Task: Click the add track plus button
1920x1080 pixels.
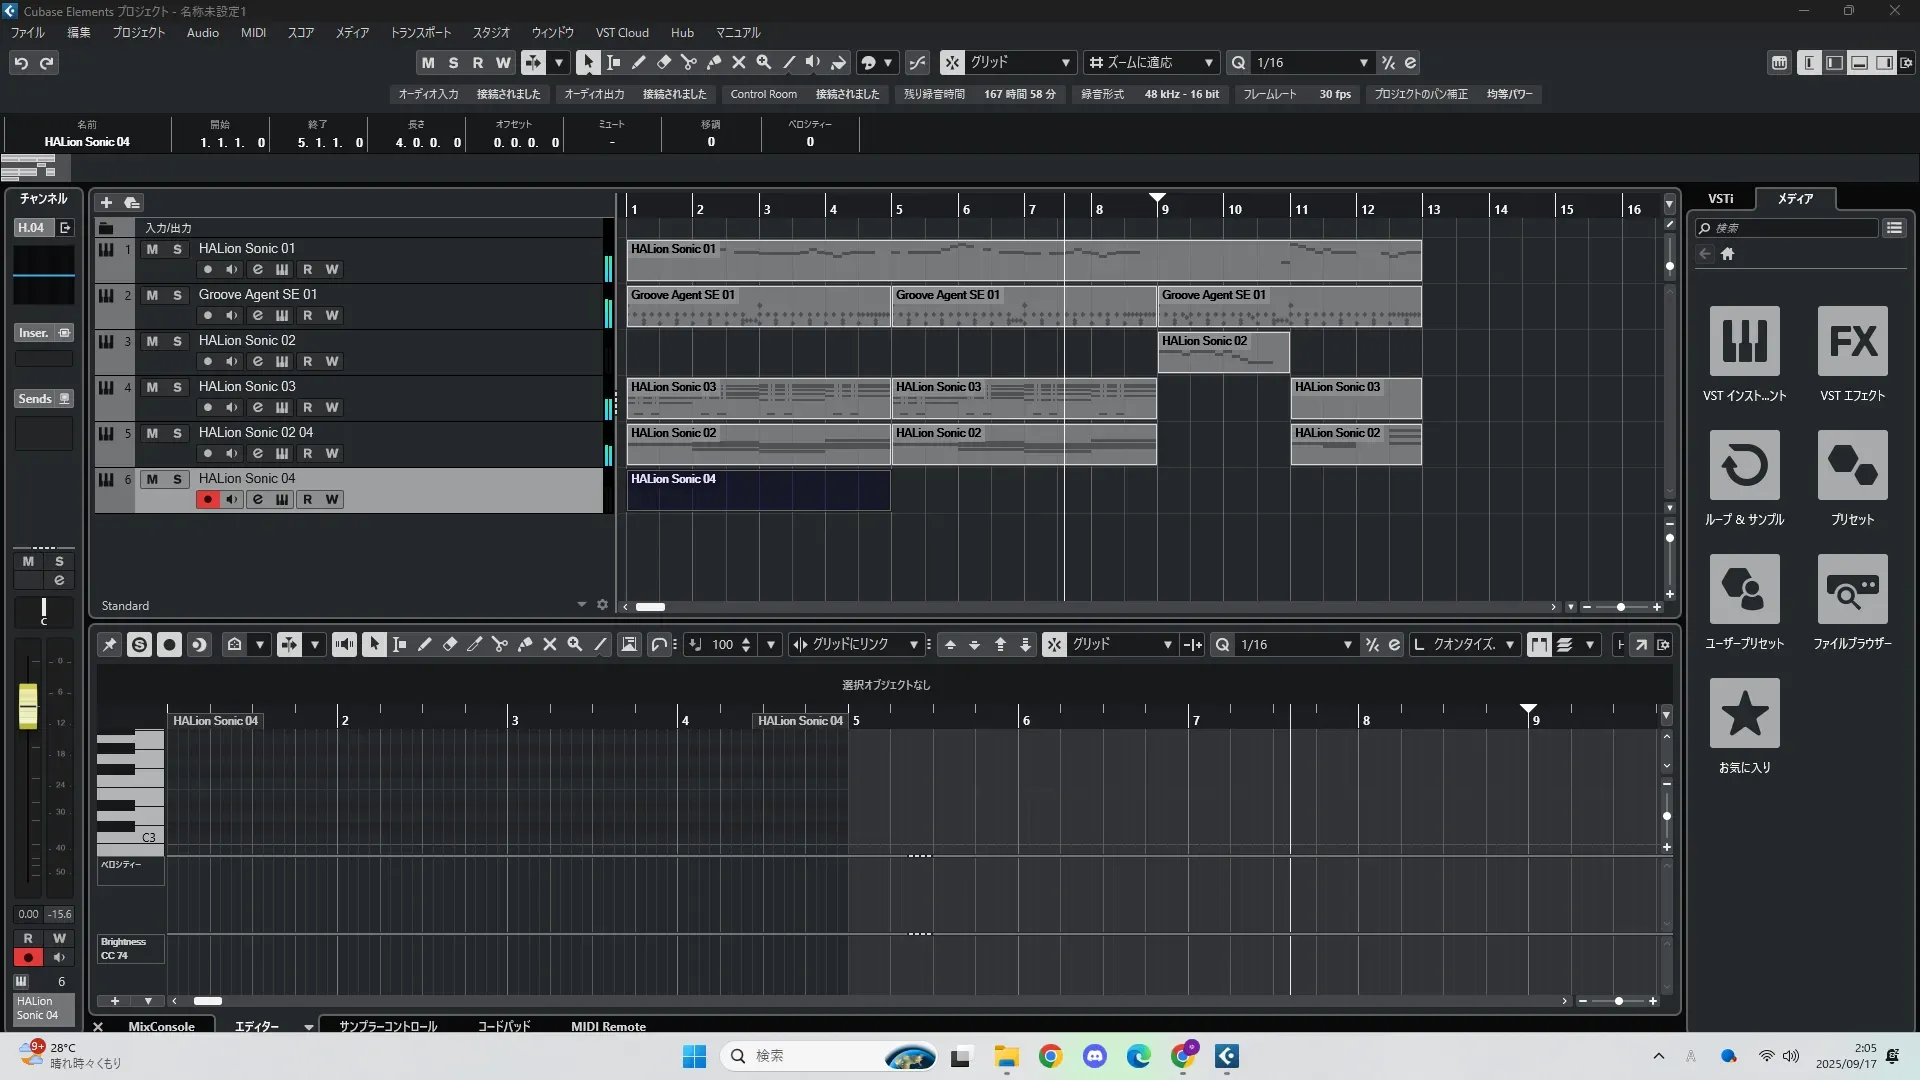Action: point(106,203)
